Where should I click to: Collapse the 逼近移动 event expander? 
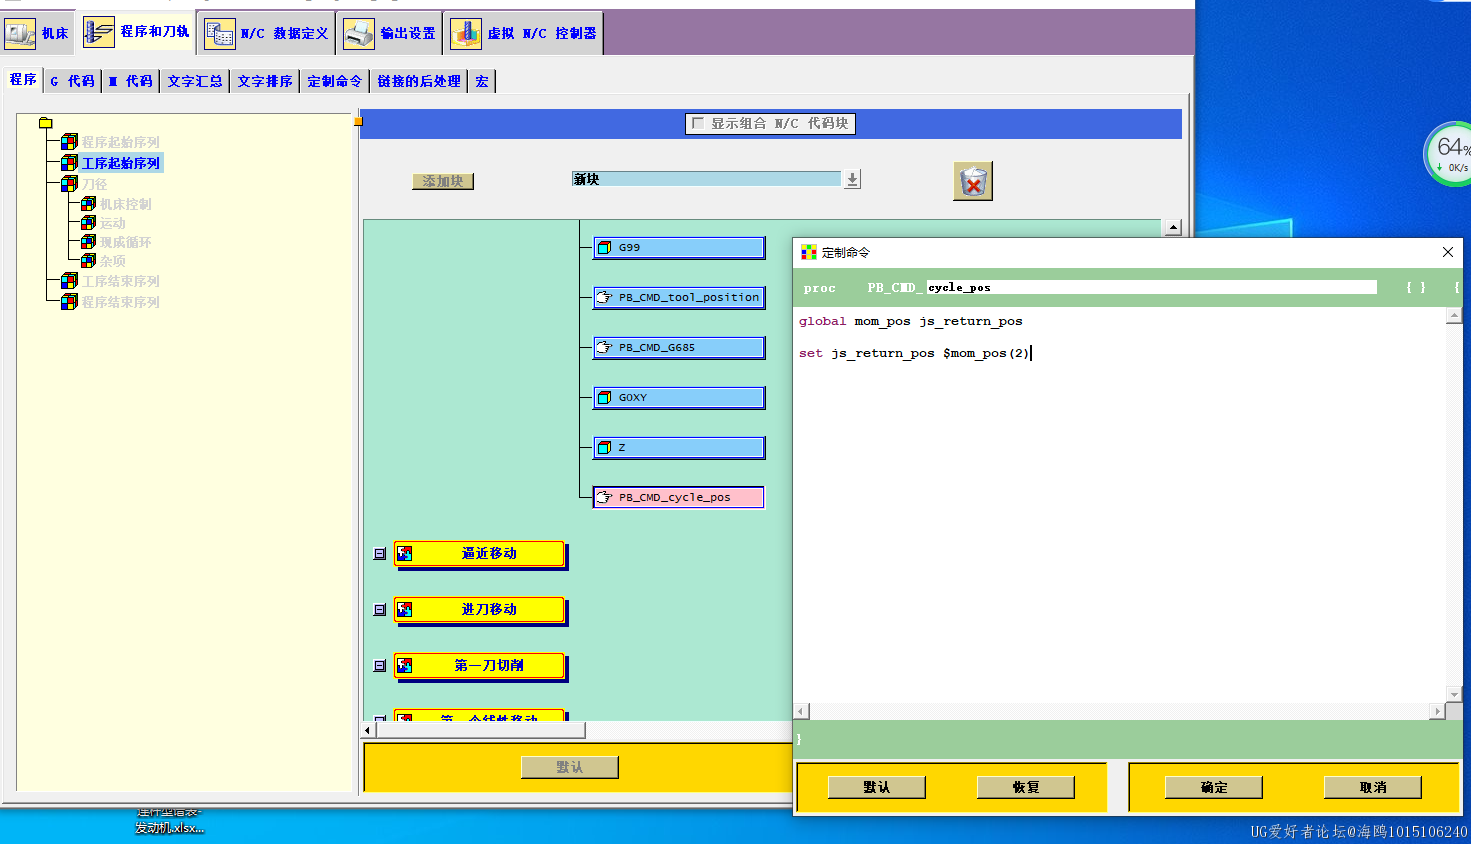[380, 554]
